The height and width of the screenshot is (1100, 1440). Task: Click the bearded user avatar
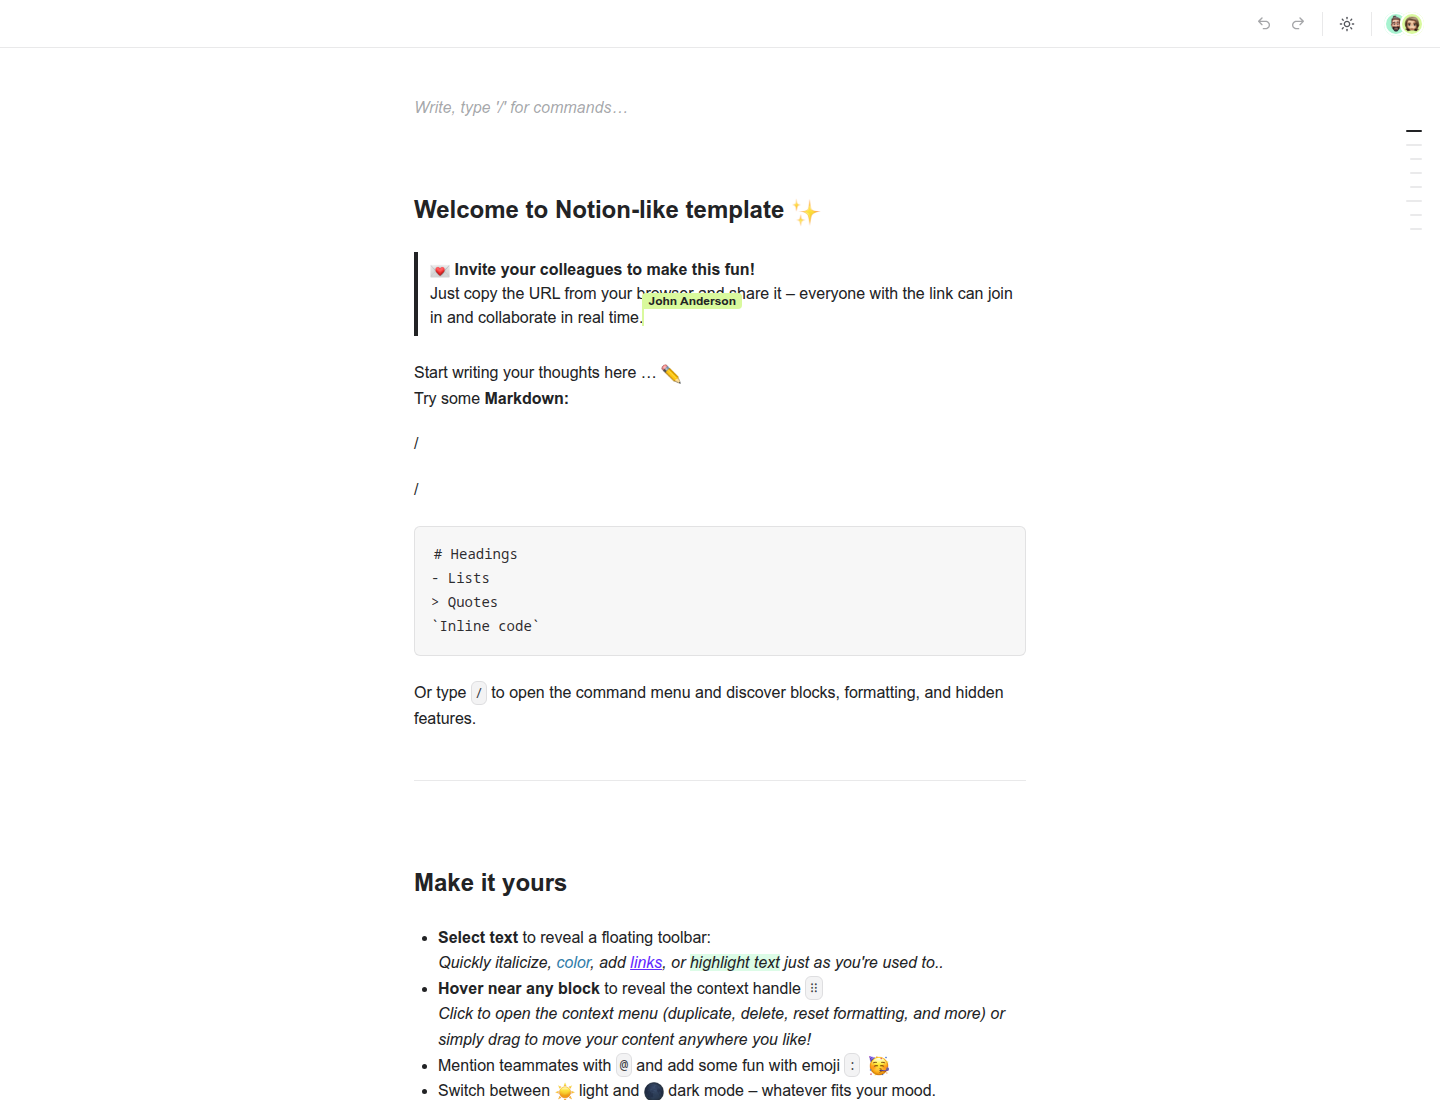[x=1396, y=24]
